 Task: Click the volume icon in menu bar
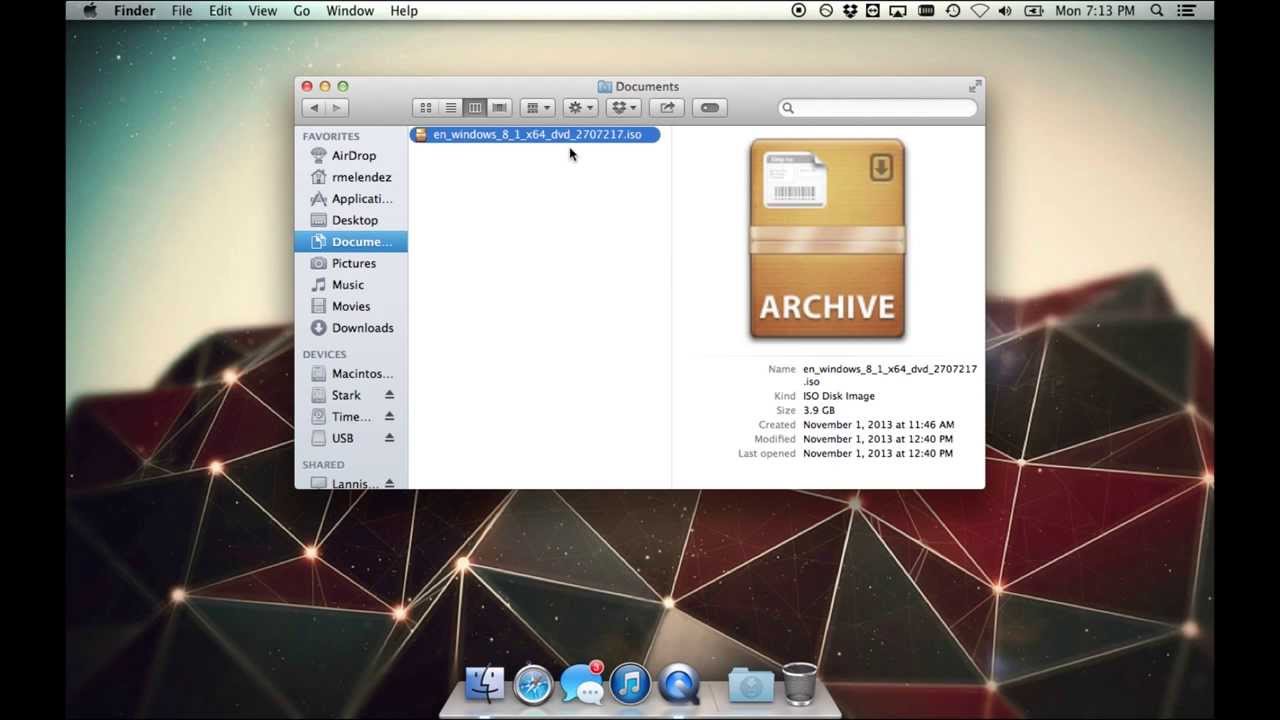point(1005,11)
